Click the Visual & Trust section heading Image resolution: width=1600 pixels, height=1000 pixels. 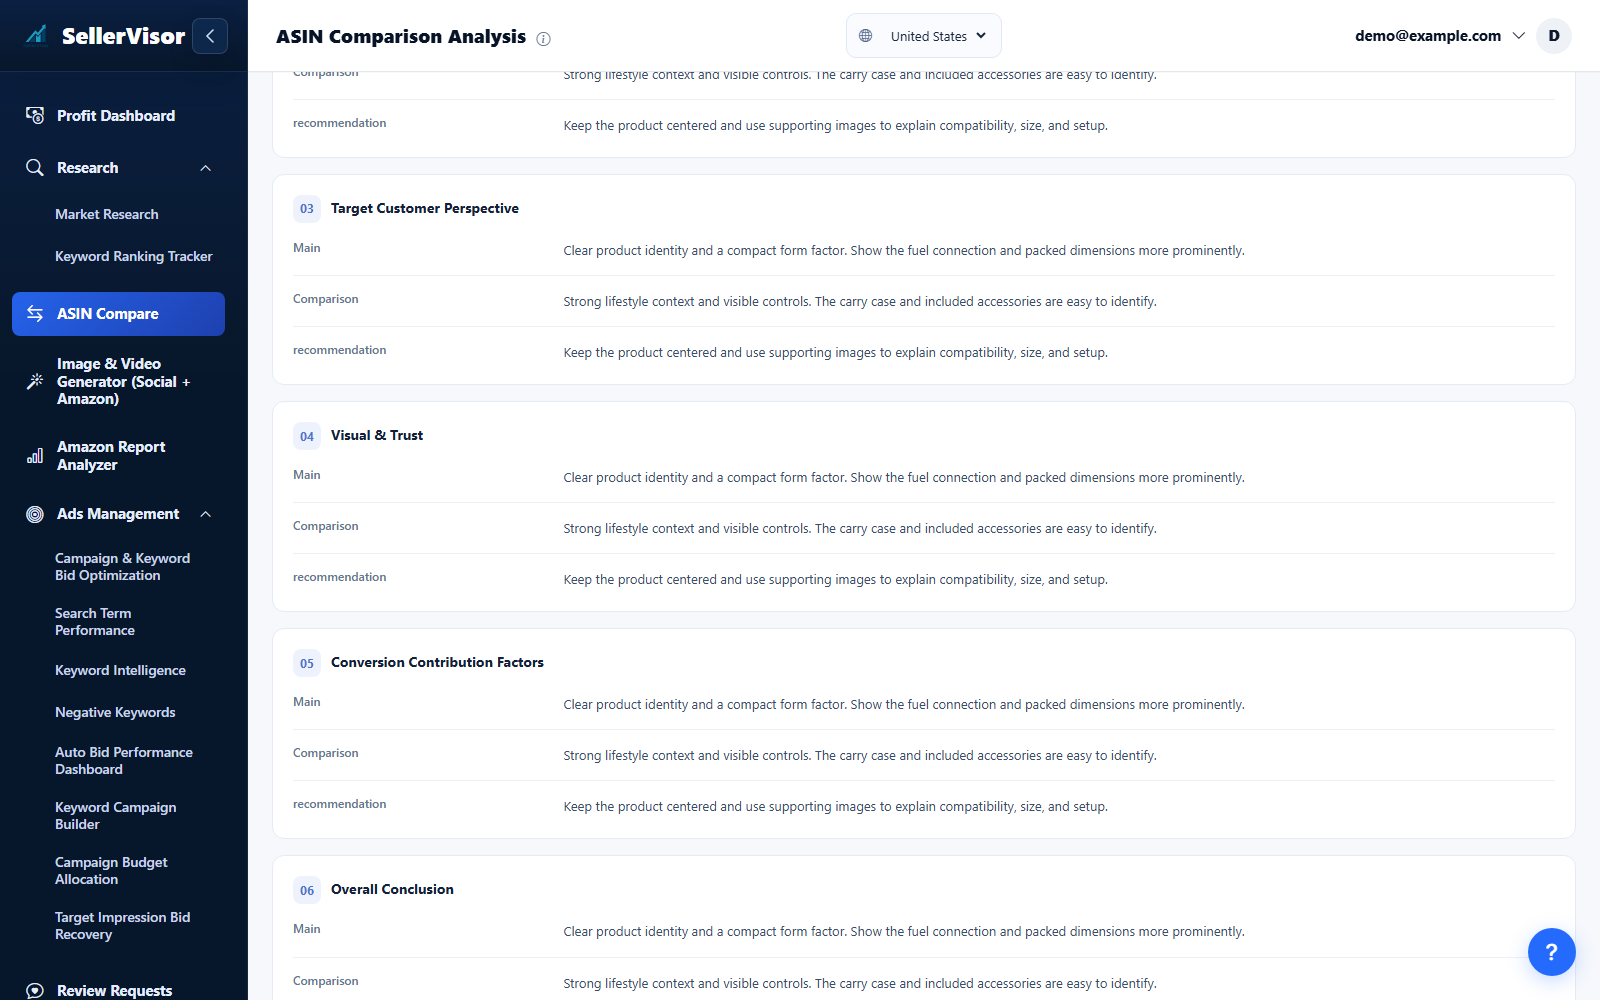[377, 435]
